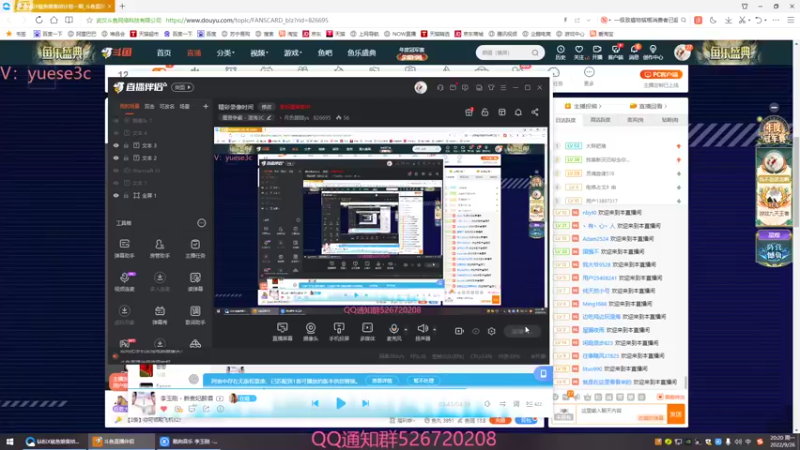The width and height of the screenshot is (800, 450).
Task: Open 视频连麦 tool in toolbox
Action: (124, 281)
